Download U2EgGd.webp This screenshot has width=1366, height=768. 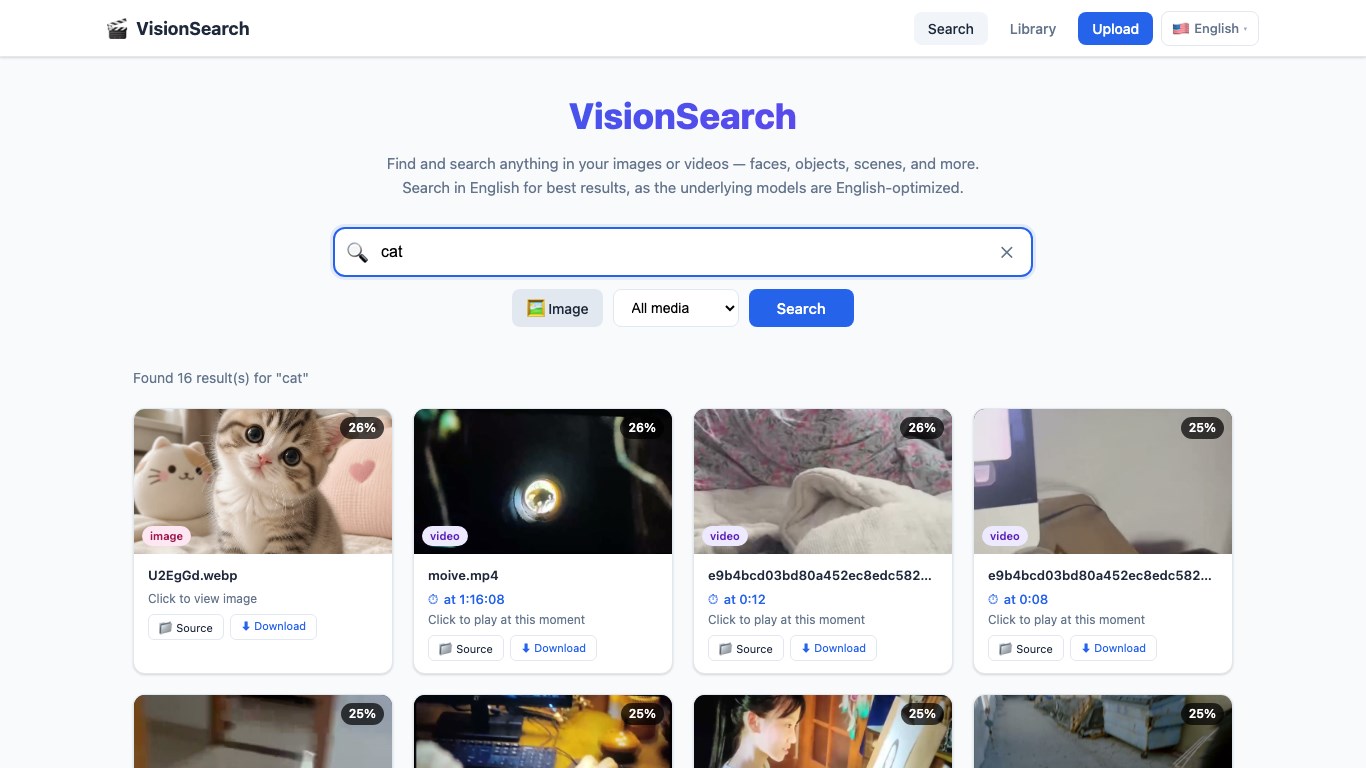(273, 626)
